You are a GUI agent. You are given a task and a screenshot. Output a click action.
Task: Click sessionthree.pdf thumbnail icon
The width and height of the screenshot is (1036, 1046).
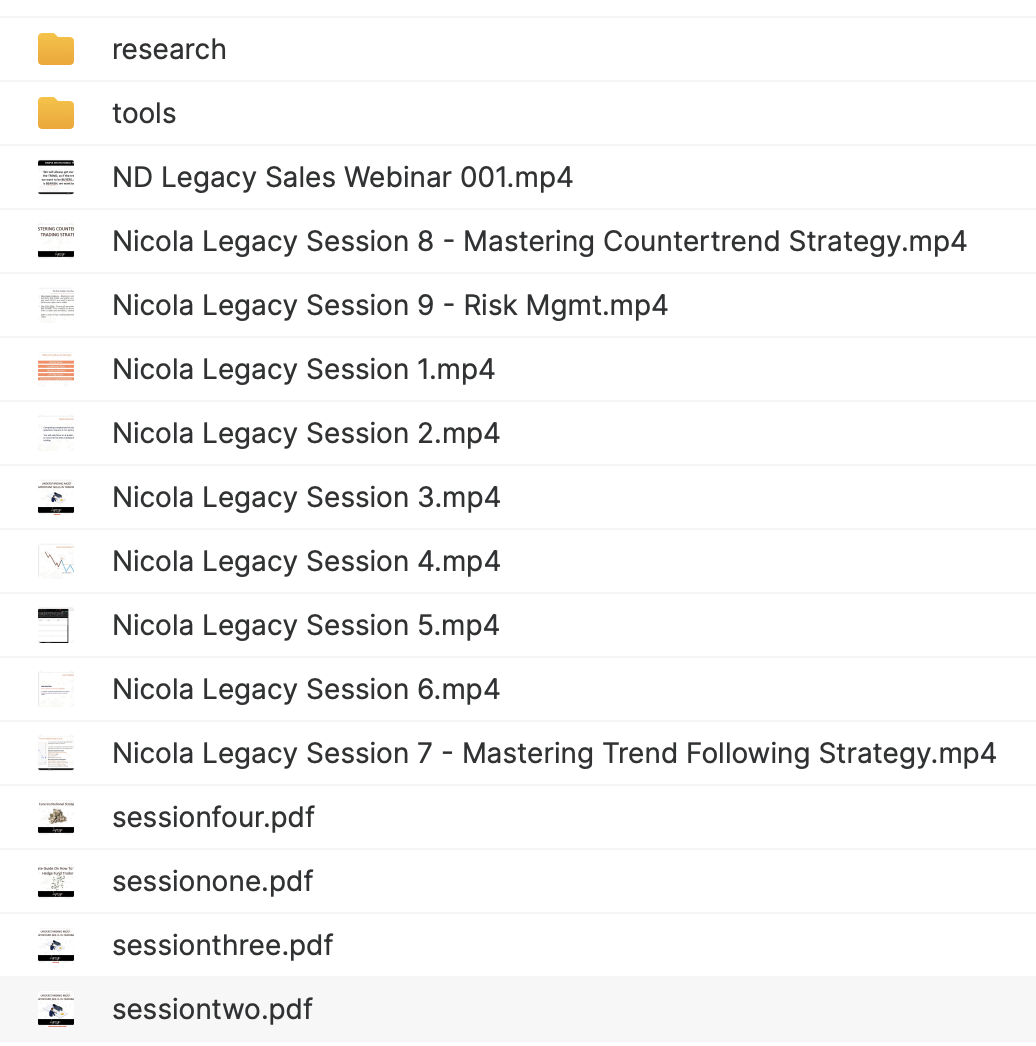(x=56, y=945)
